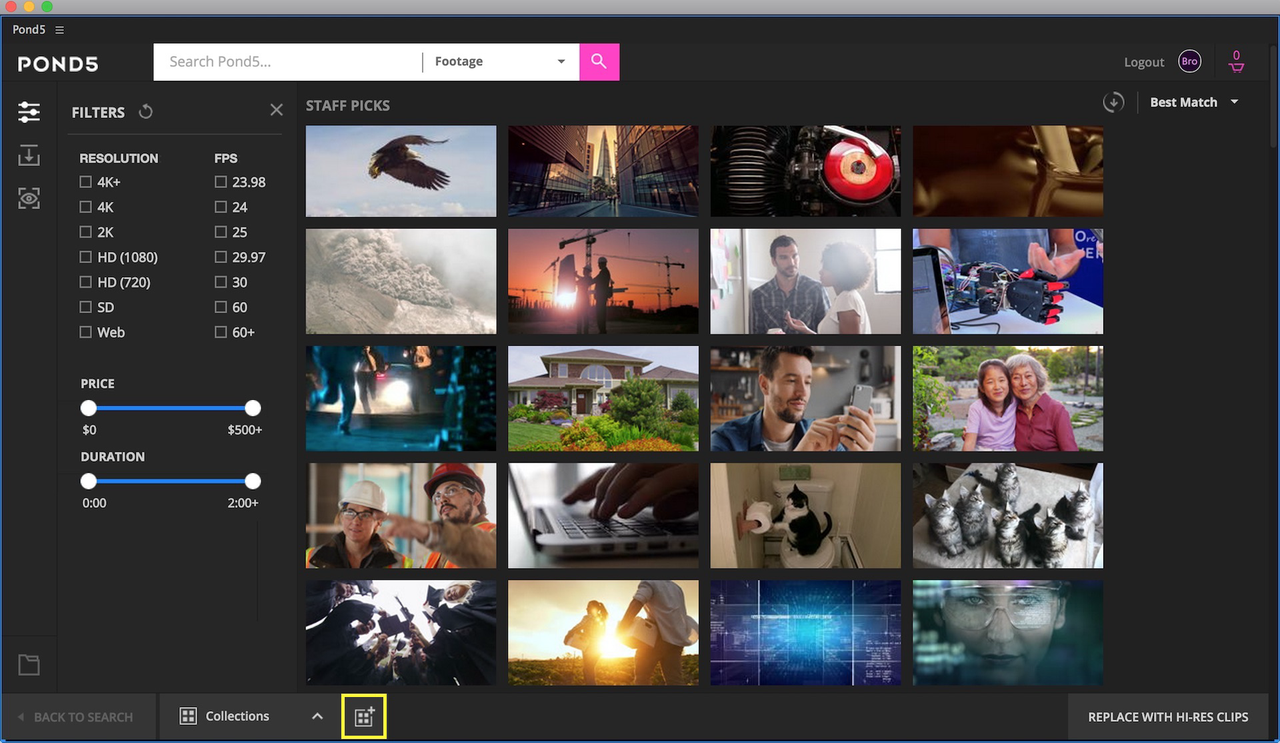Click the Collections grid icon

188,716
